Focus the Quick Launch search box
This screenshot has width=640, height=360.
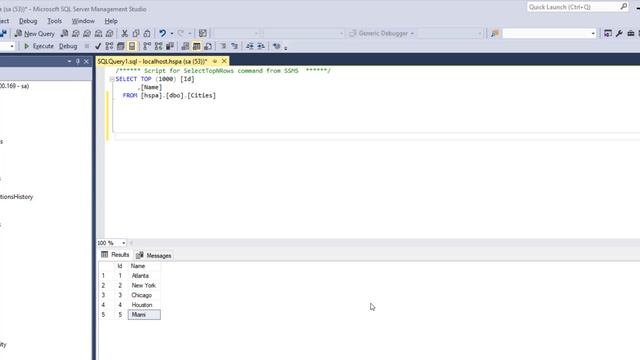point(573,7)
